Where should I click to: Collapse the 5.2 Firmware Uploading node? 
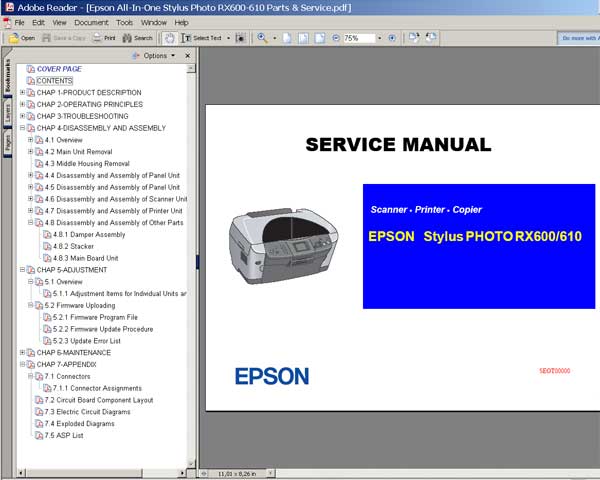30,305
